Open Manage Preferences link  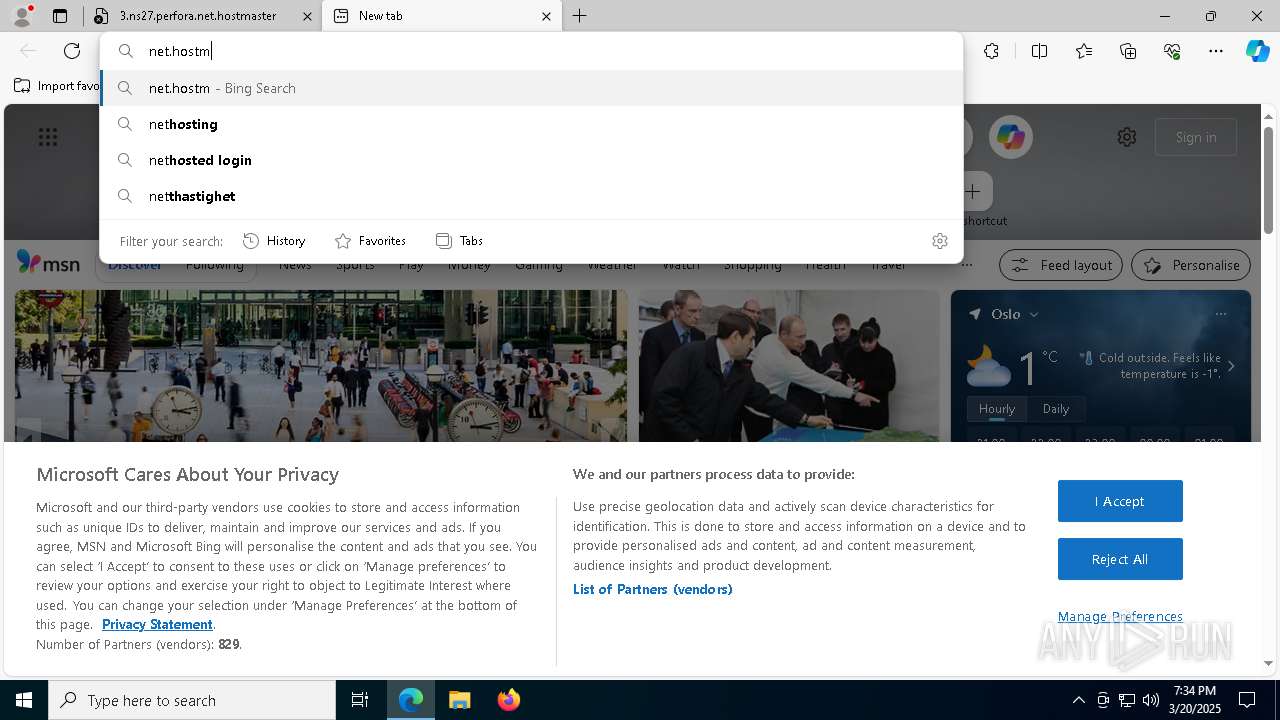coord(1120,616)
